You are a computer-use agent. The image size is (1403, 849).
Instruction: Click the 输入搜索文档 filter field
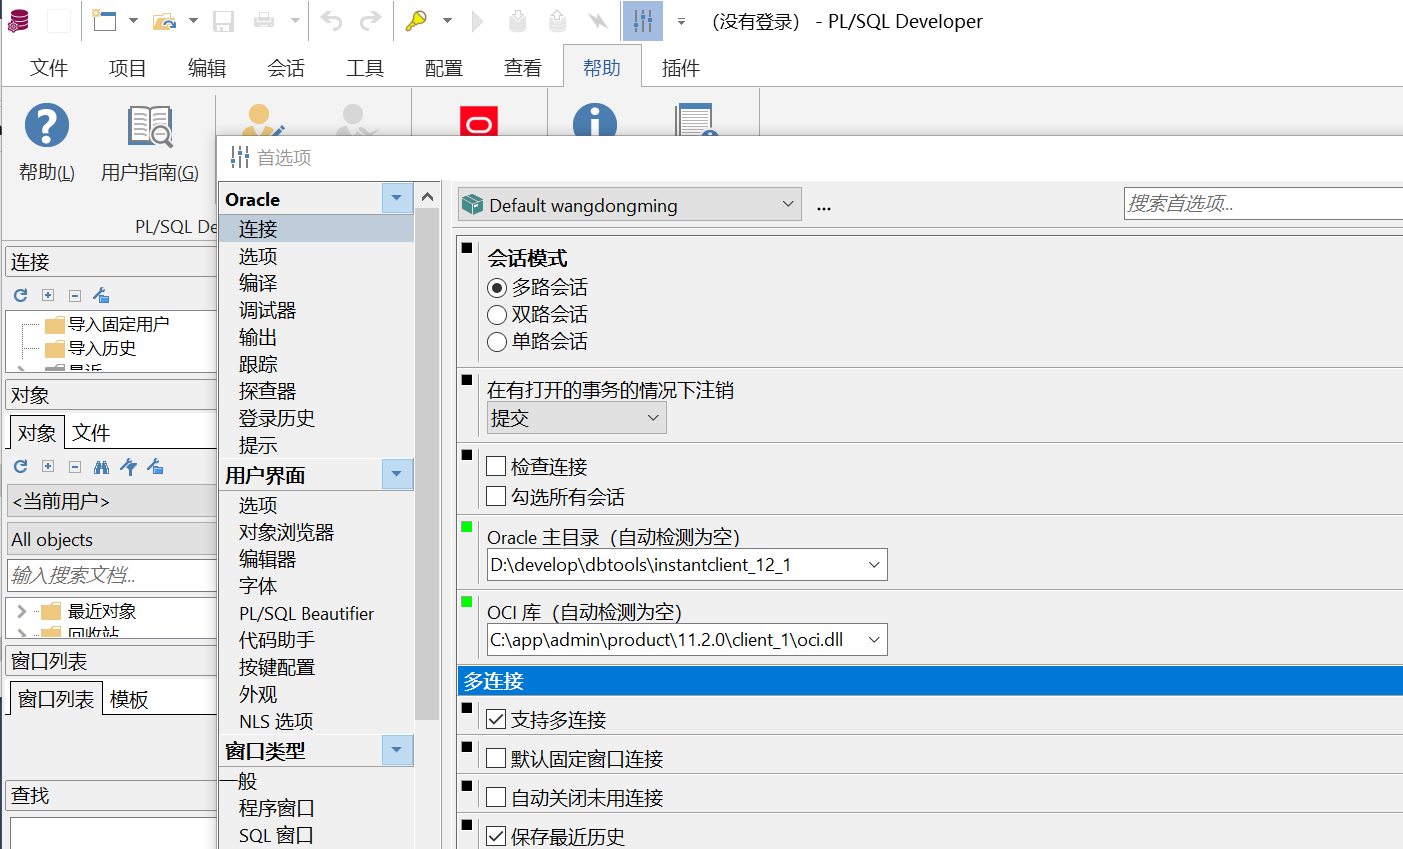tap(112, 575)
